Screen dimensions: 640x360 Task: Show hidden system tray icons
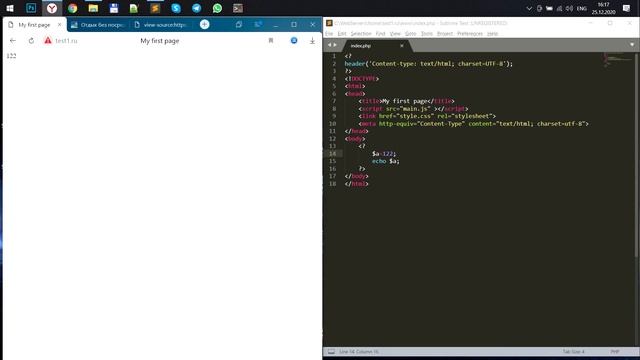click(x=529, y=8)
